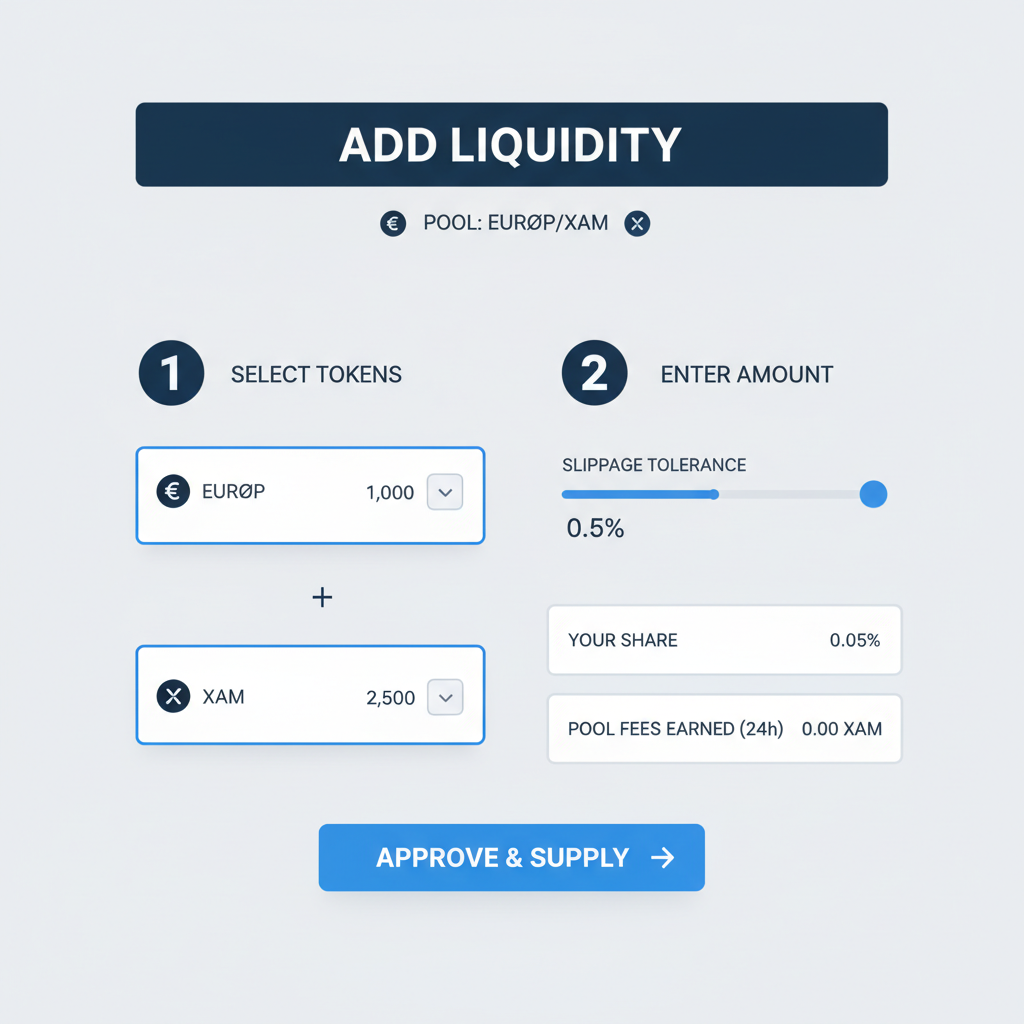Select the YOUR SHARE row showing 0.05%
This screenshot has height=1024, width=1024.
723,640
